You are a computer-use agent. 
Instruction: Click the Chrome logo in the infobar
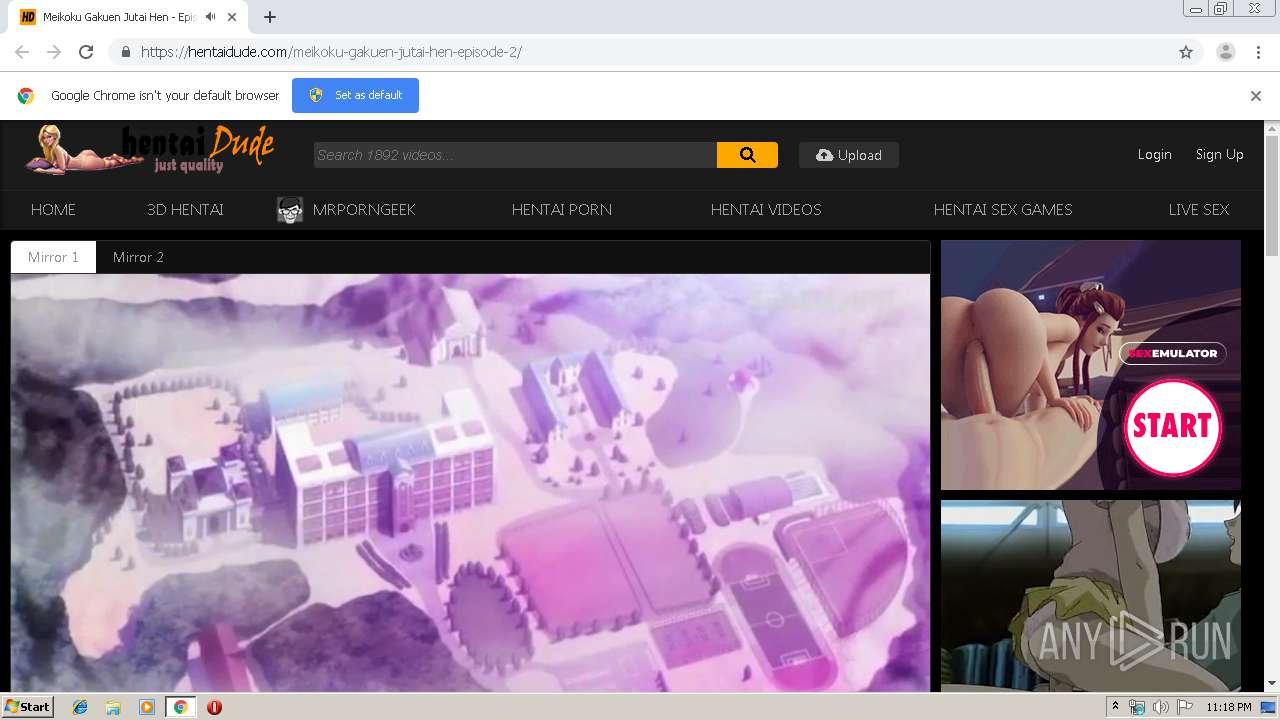pyautogui.click(x=26, y=96)
